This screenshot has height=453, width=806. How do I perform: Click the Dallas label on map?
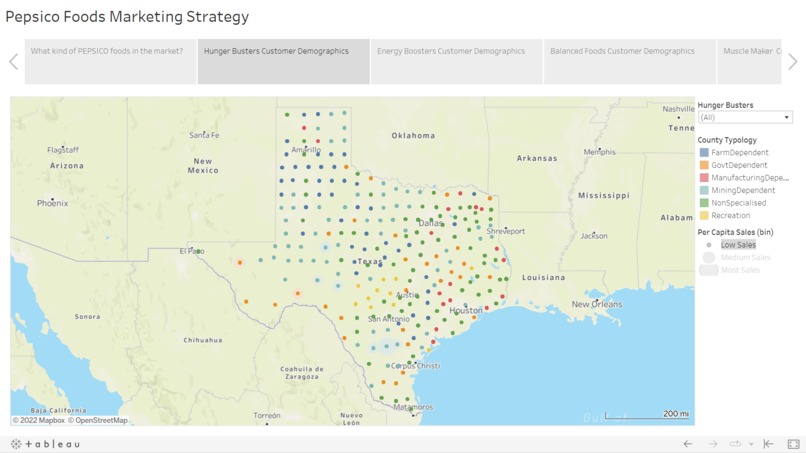(430, 223)
